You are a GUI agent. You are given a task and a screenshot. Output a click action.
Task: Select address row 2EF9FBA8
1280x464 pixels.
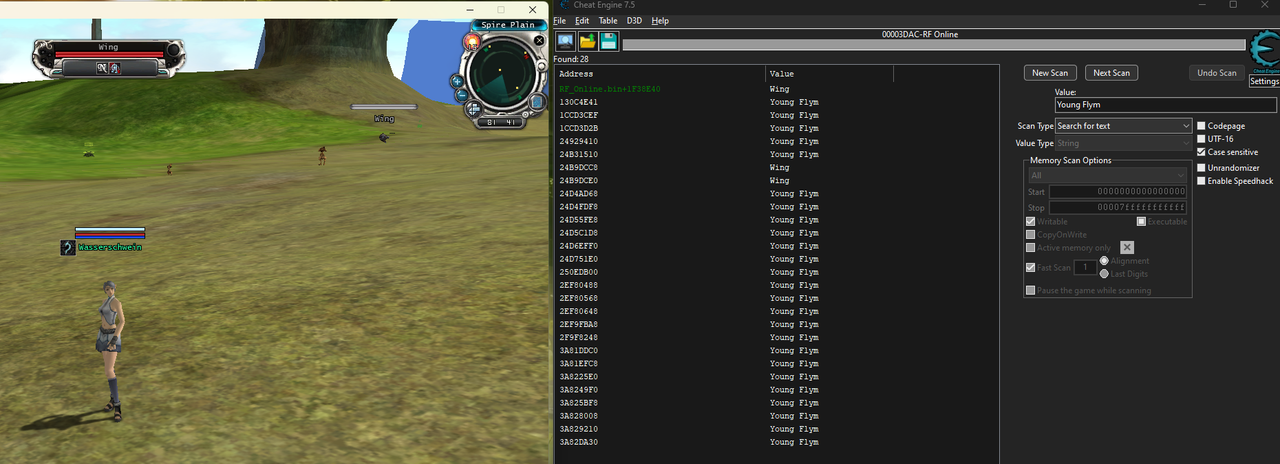(776, 324)
